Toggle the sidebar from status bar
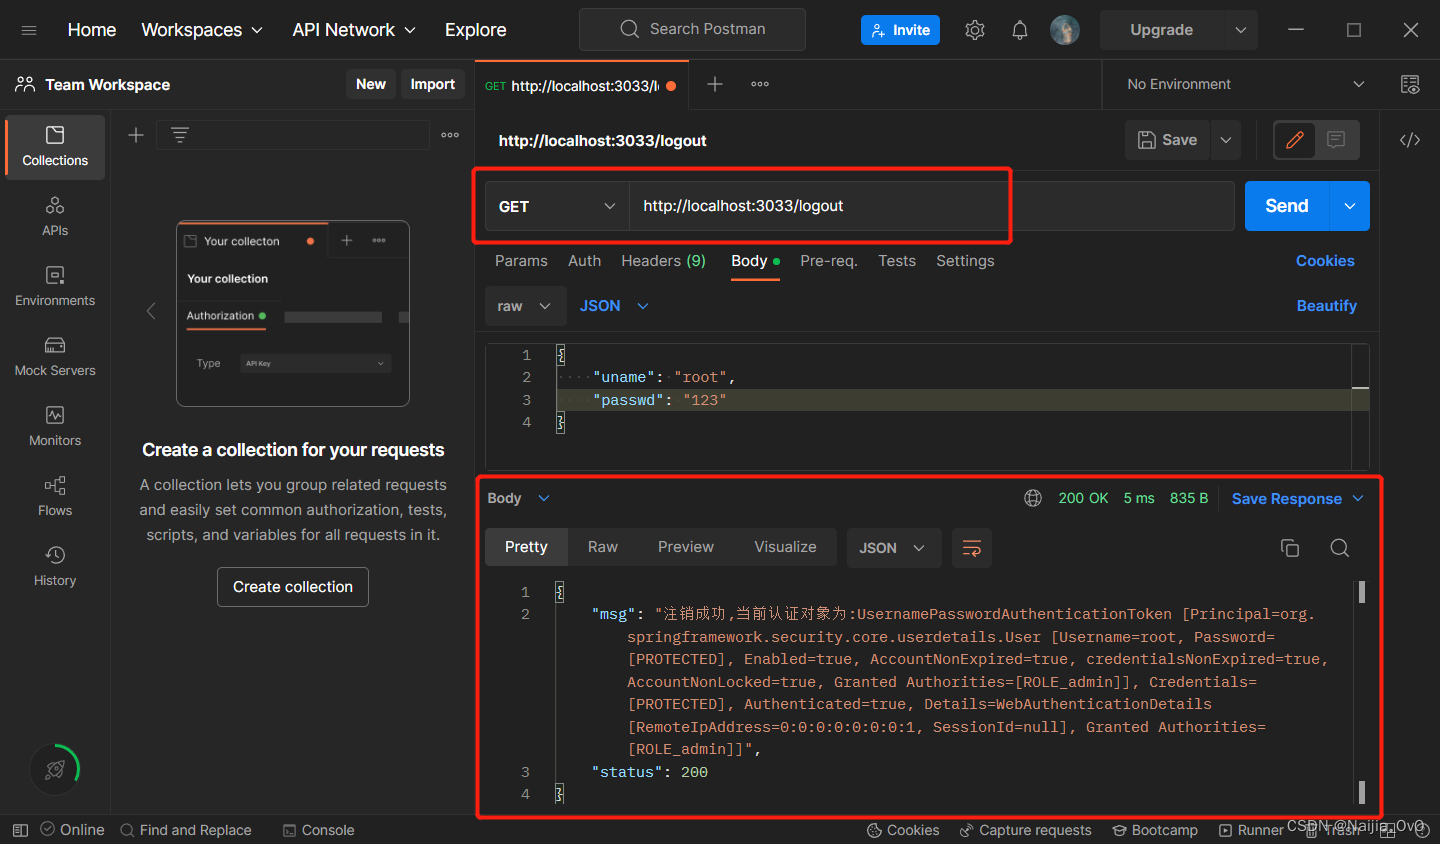This screenshot has width=1440, height=844. coord(20,830)
